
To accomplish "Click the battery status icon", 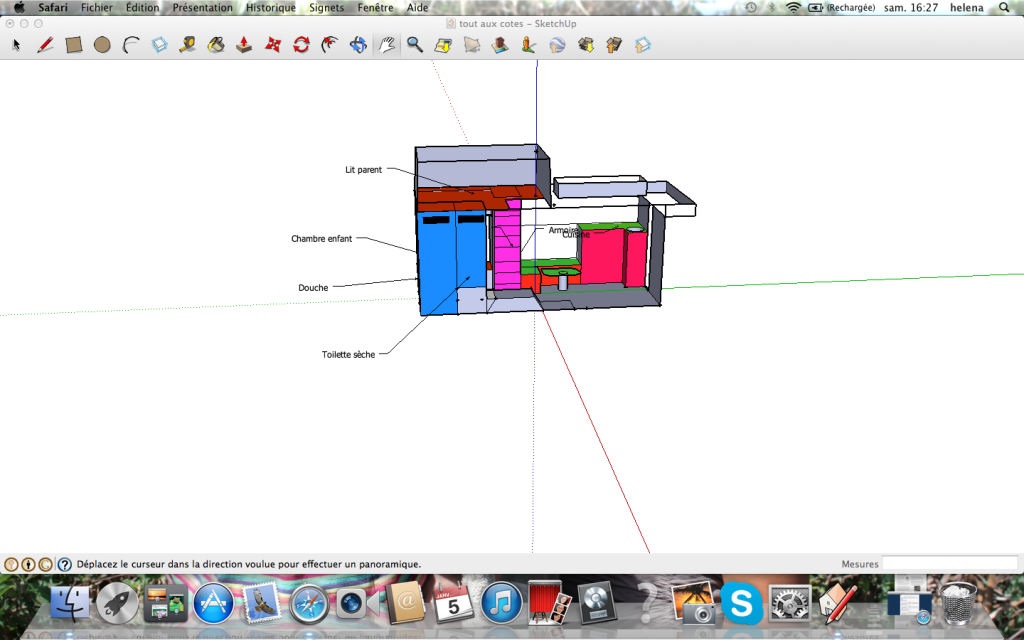I will 816,8.
